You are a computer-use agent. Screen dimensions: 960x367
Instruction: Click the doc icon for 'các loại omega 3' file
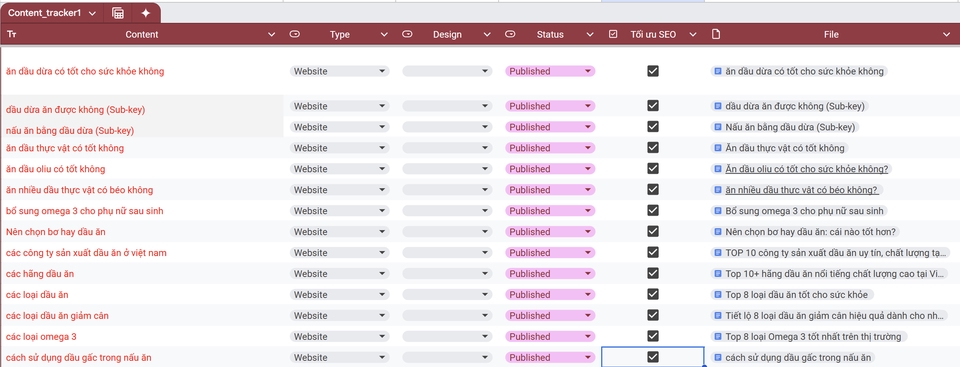pos(718,336)
